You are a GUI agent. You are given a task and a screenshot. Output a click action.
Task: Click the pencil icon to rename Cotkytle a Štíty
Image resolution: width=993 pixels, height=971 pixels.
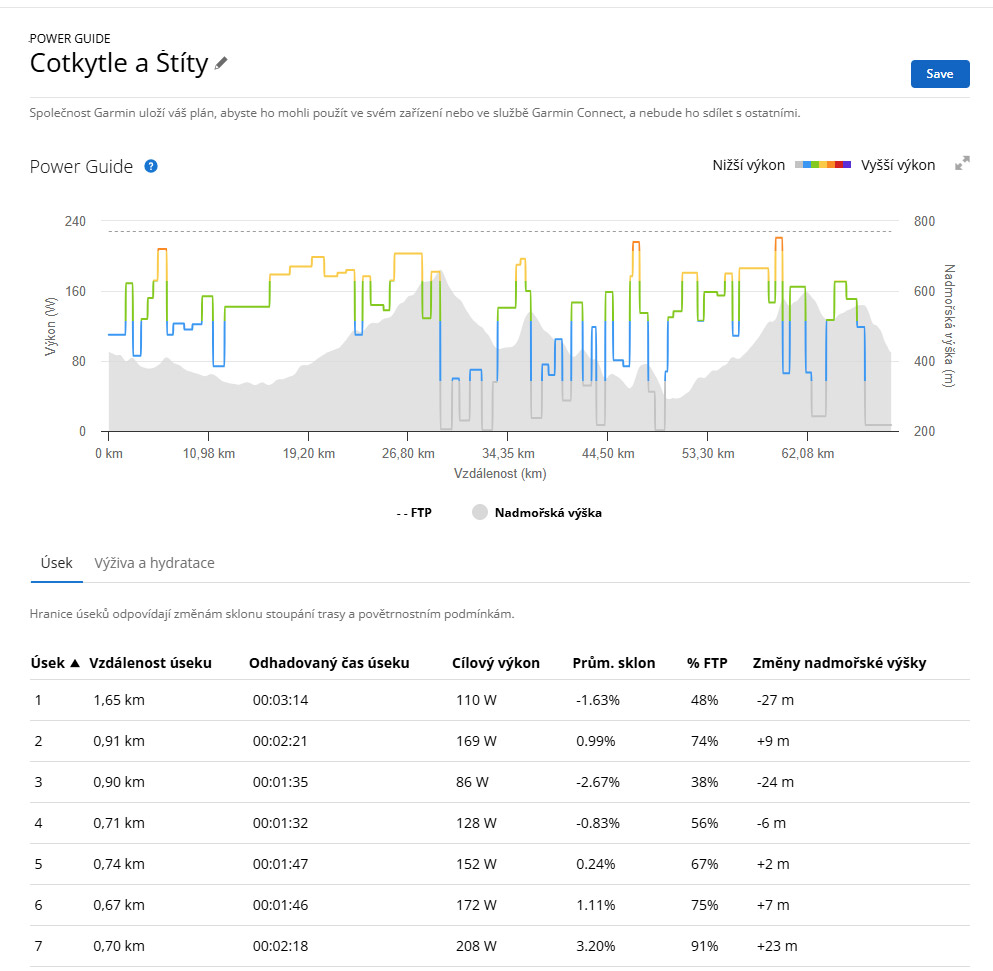pos(221,63)
